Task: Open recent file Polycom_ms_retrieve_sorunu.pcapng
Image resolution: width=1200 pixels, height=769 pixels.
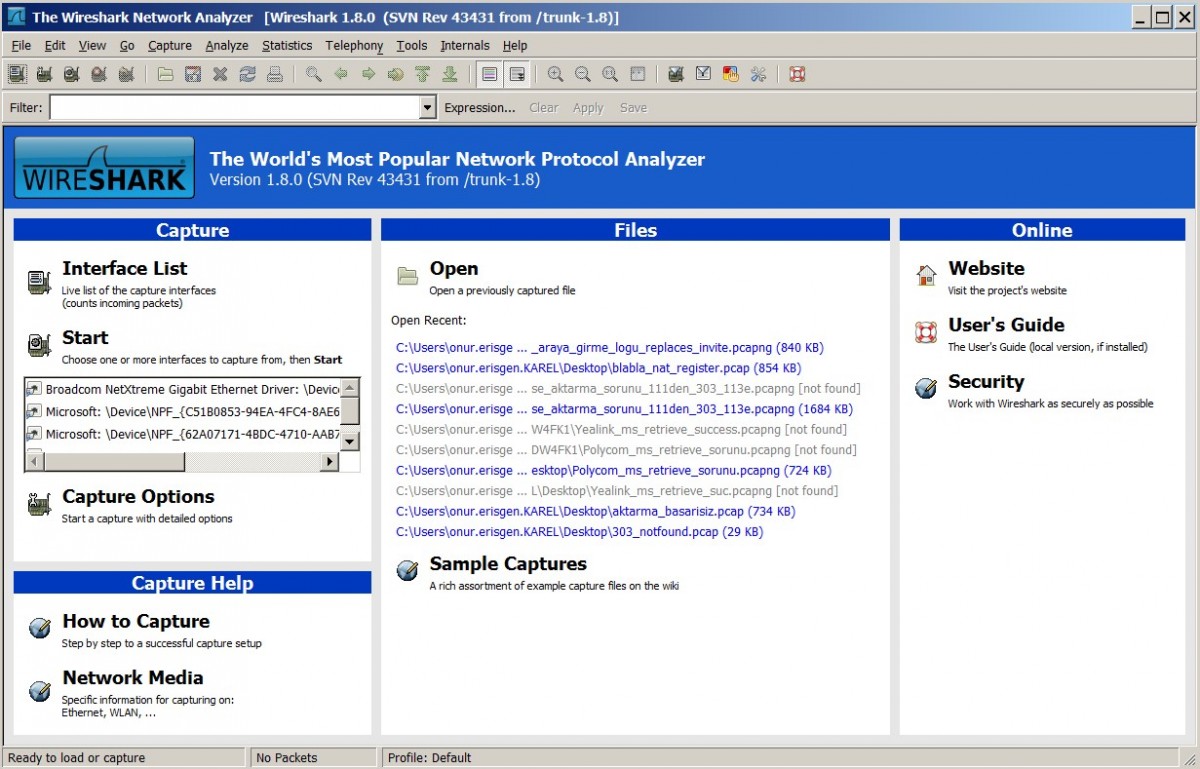Action: [613, 470]
